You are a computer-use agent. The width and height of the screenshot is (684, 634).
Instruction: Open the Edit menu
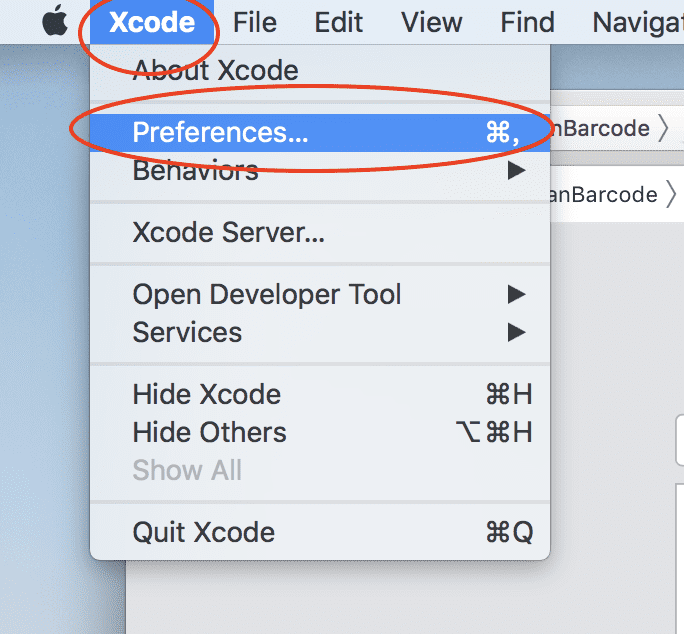pos(338,22)
